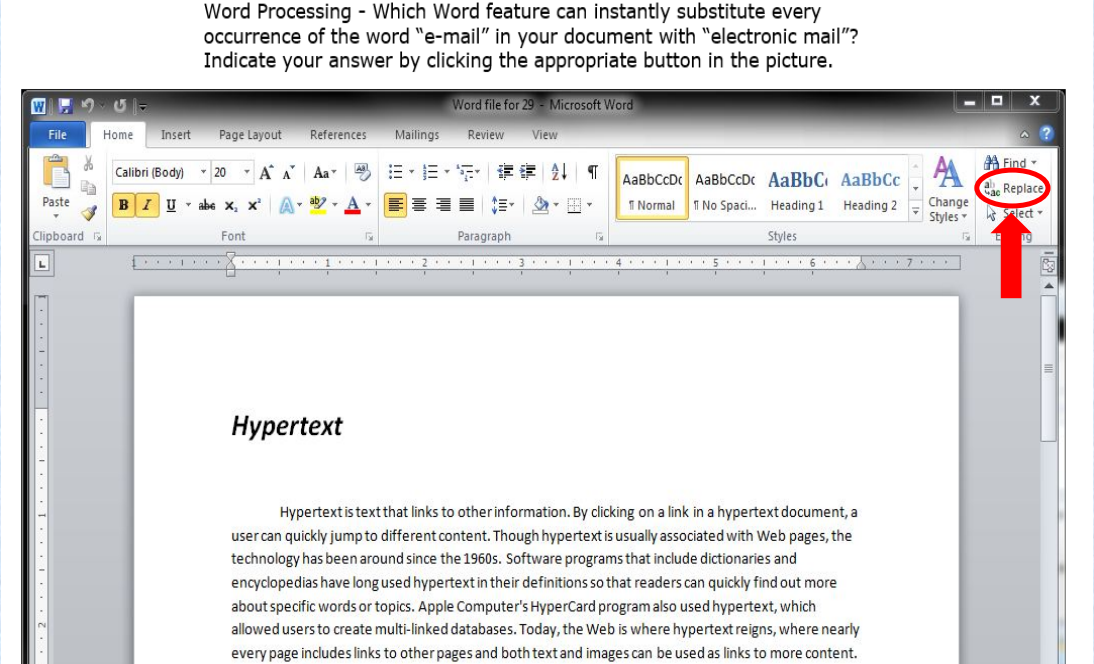1094x664 pixels.
Task: Click the Copy icon
Action: 89,188
